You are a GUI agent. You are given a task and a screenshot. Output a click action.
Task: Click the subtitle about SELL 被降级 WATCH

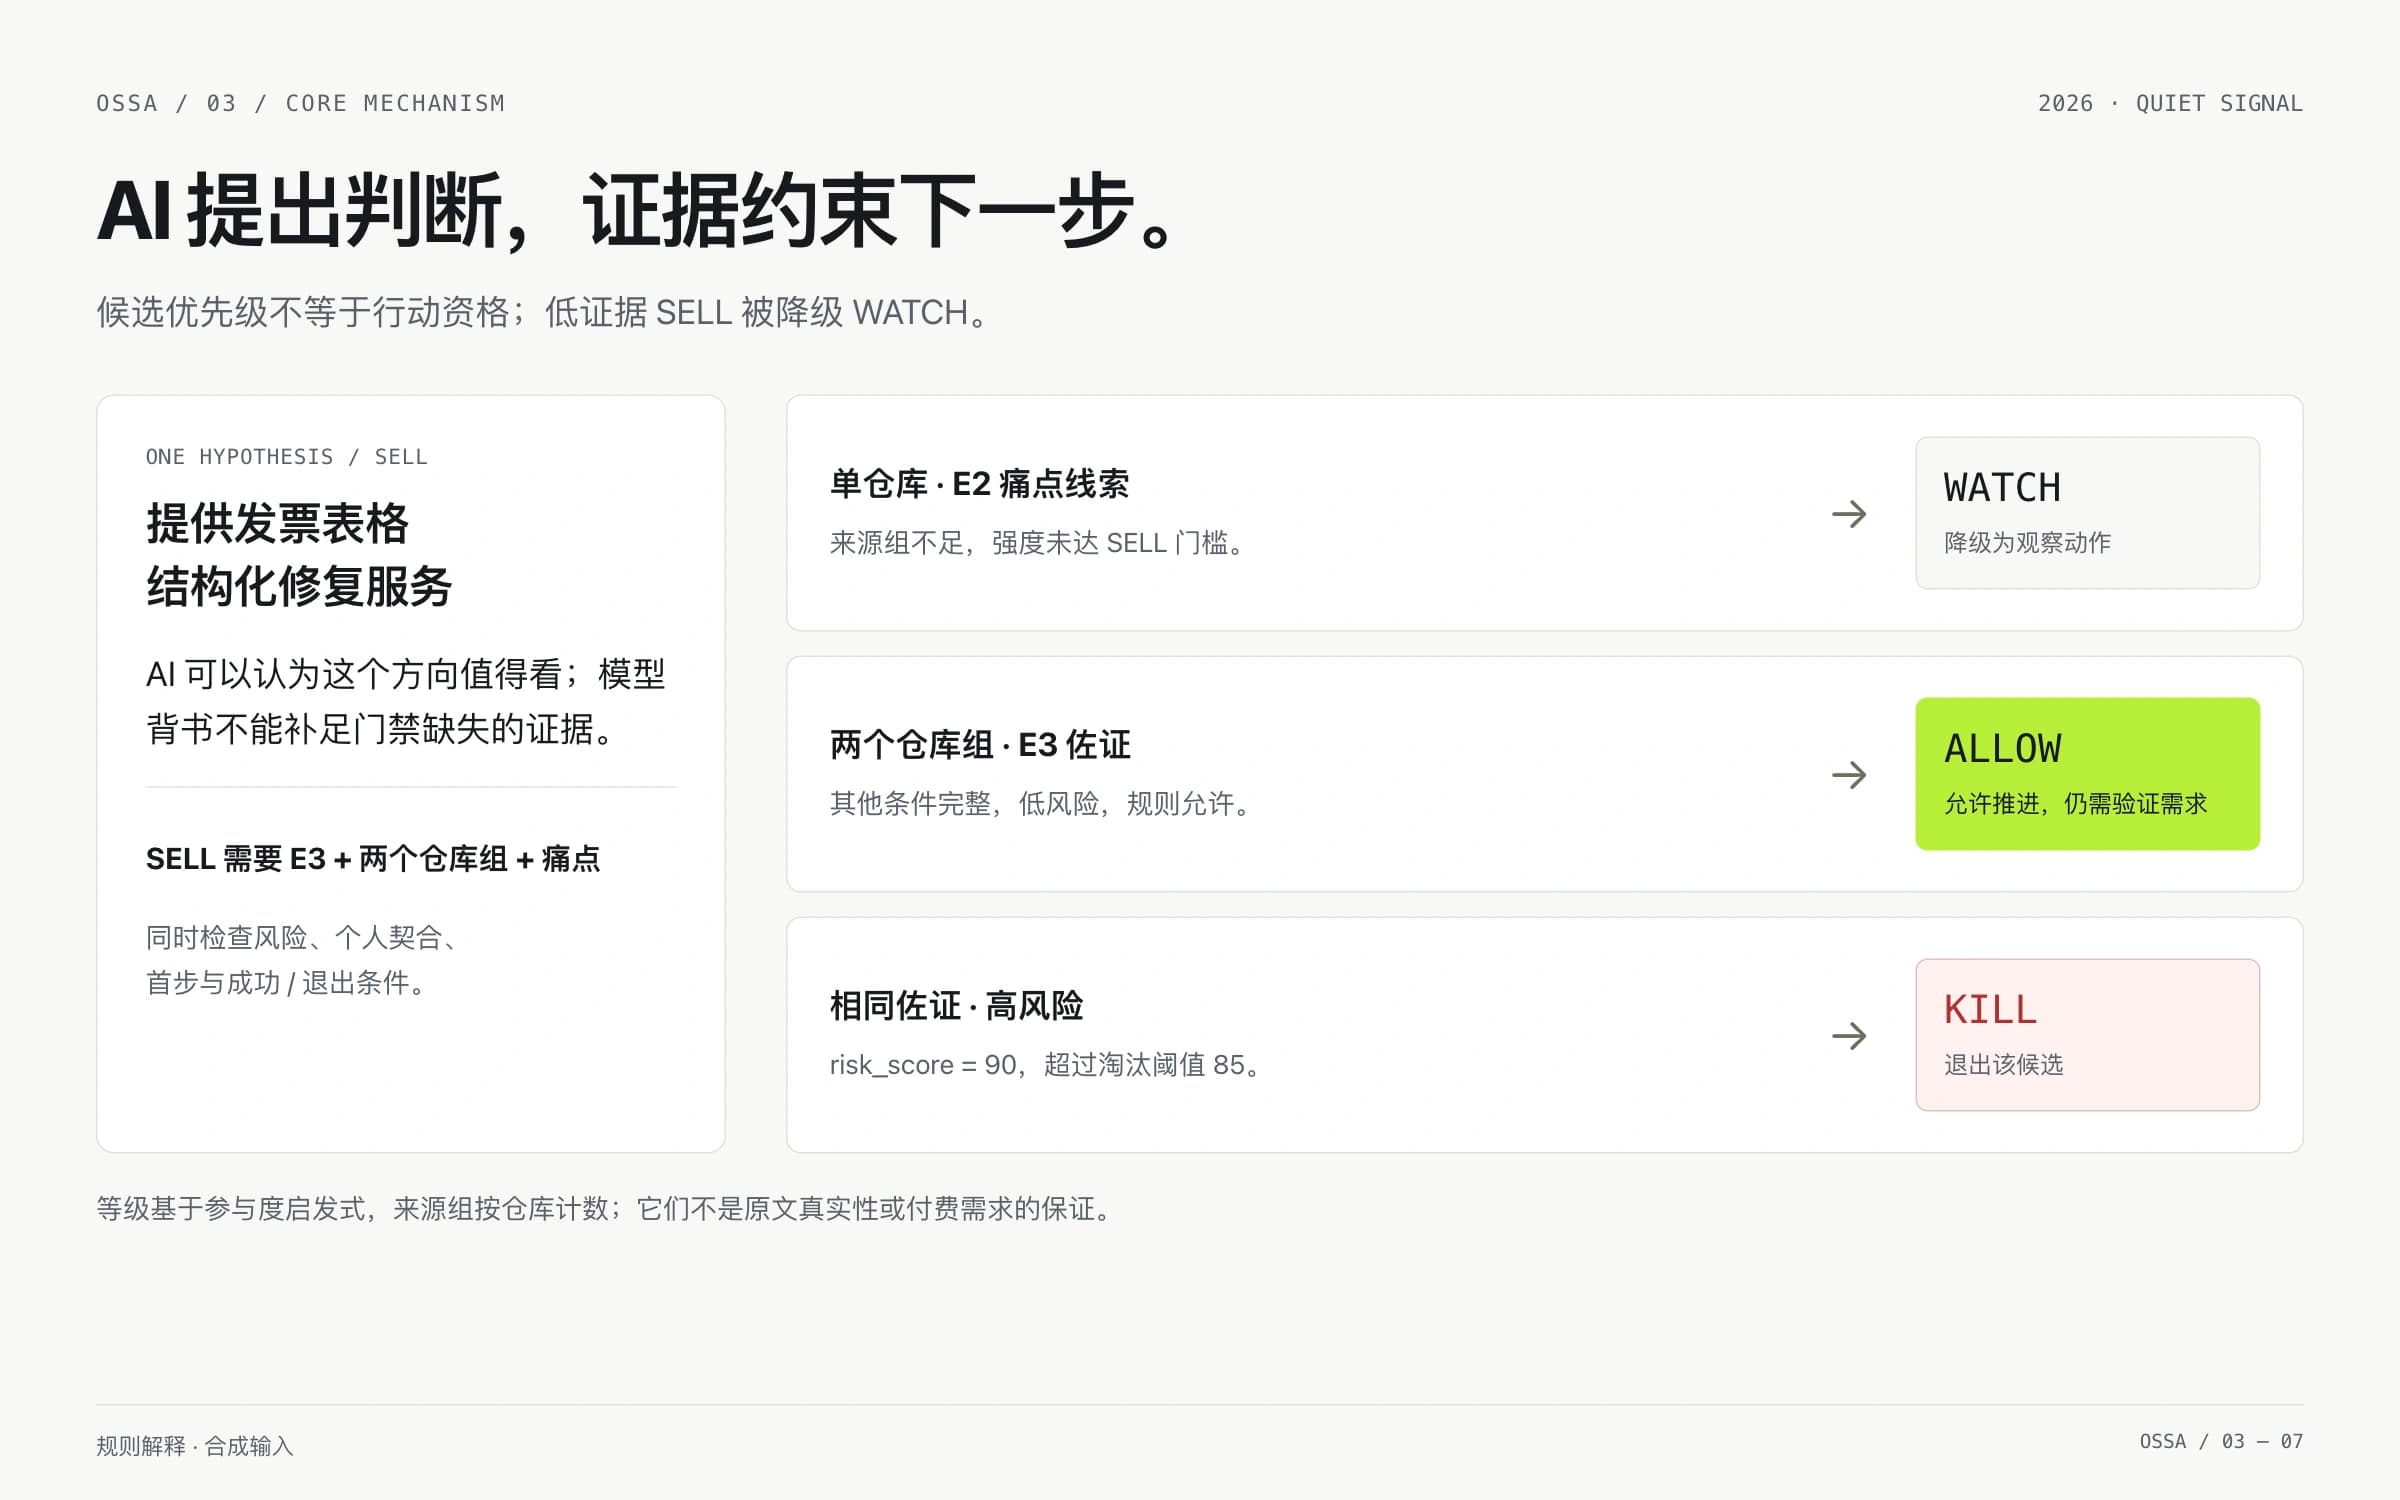coord(543,313)
